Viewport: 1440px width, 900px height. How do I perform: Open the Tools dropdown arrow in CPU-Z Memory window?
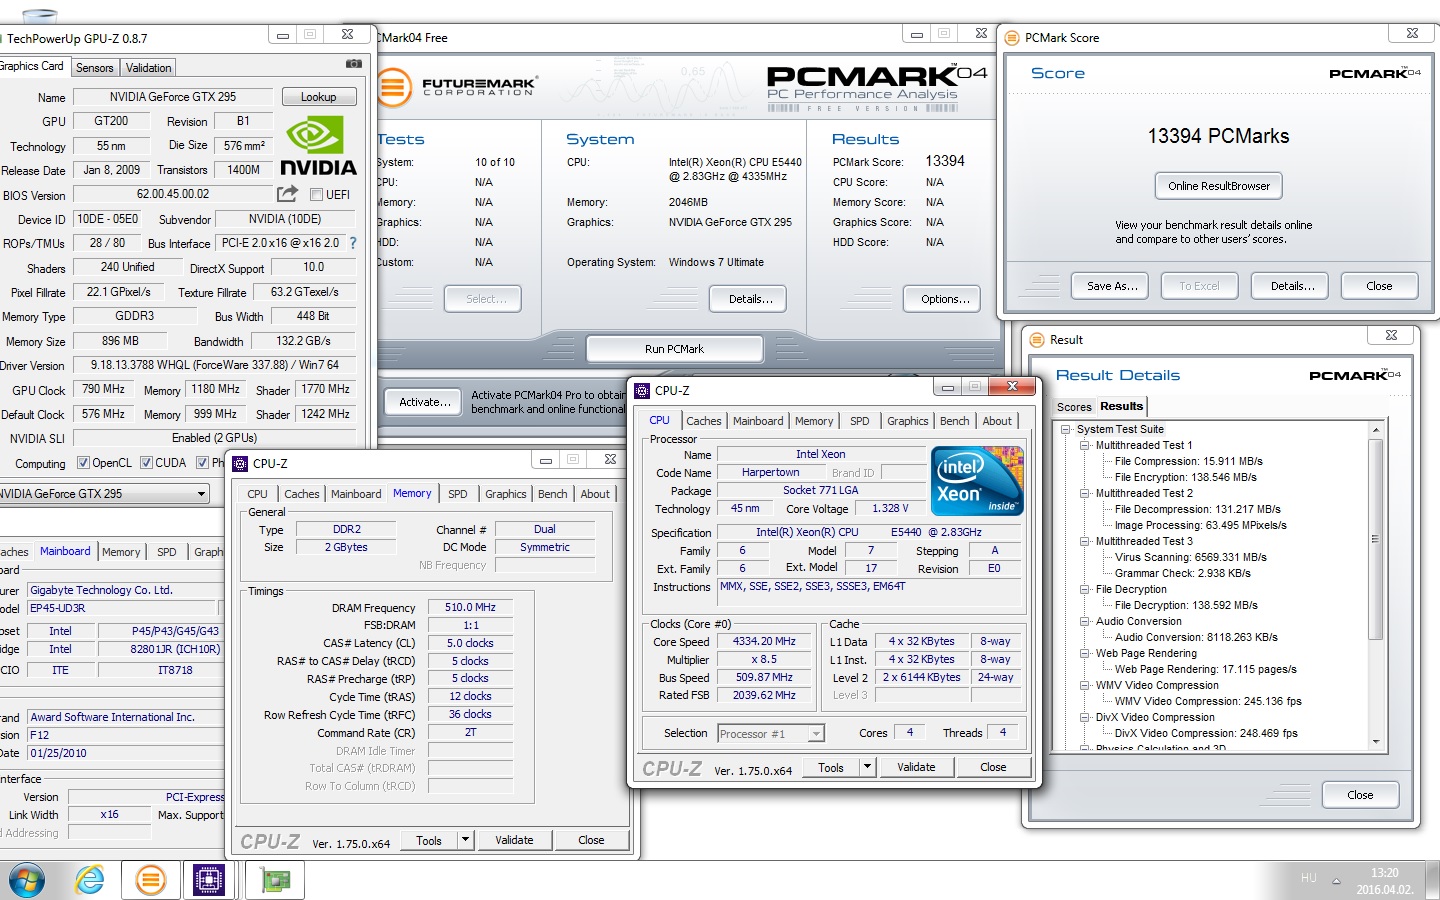pos(465,840)
